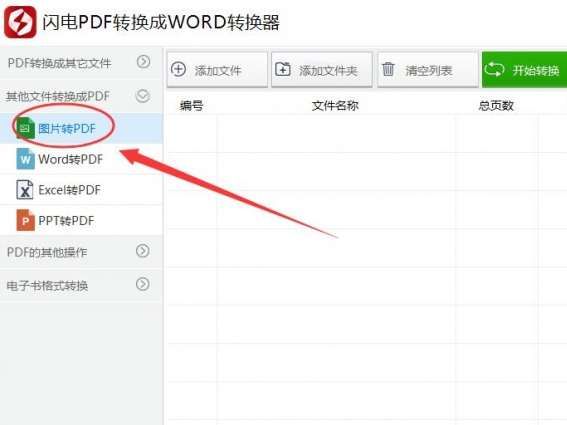Viewport: 567px width, 425px height.
Task: Click the orange PPT file icon
Action: 25,220
